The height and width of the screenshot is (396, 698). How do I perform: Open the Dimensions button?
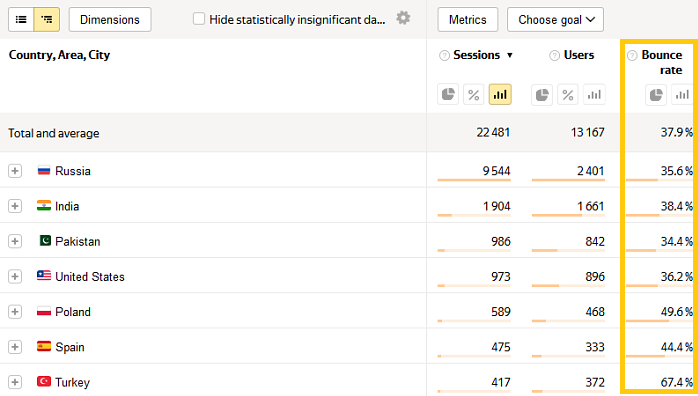110,20
